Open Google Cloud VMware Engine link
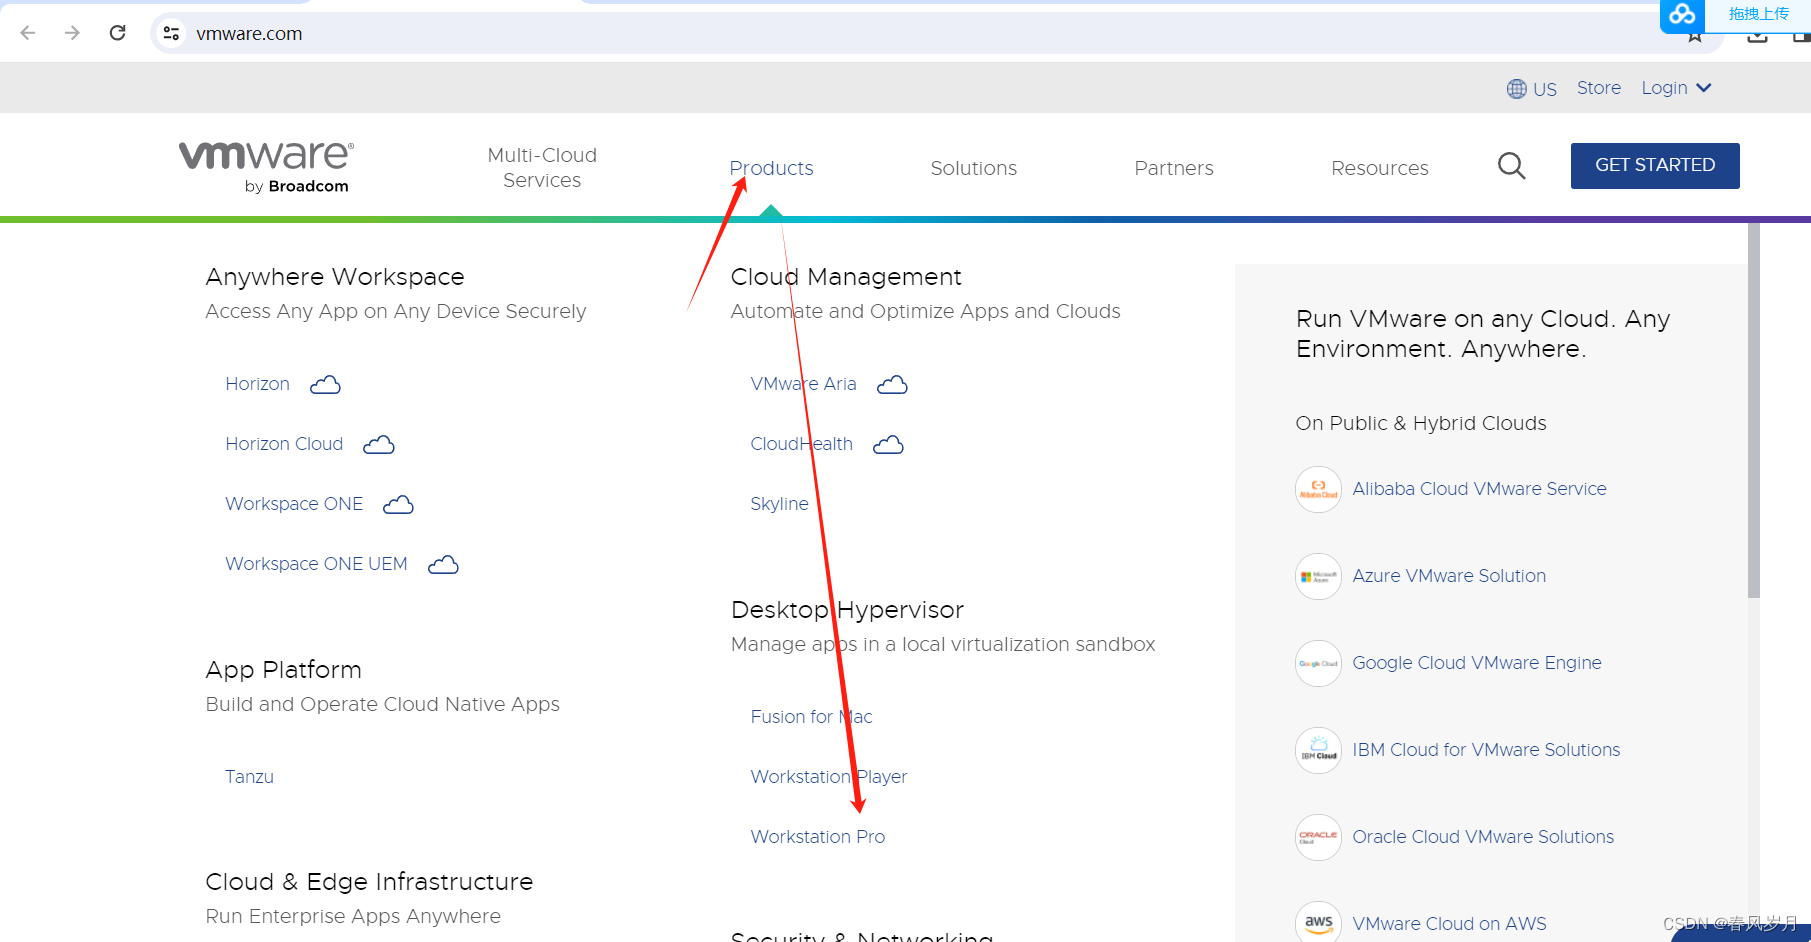 [1476, 663]
